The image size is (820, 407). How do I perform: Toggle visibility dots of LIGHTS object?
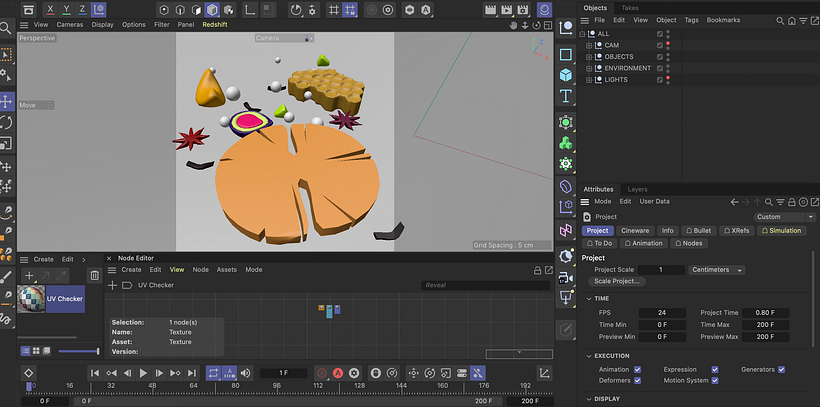pyautogui.click(x=668, y=80)
